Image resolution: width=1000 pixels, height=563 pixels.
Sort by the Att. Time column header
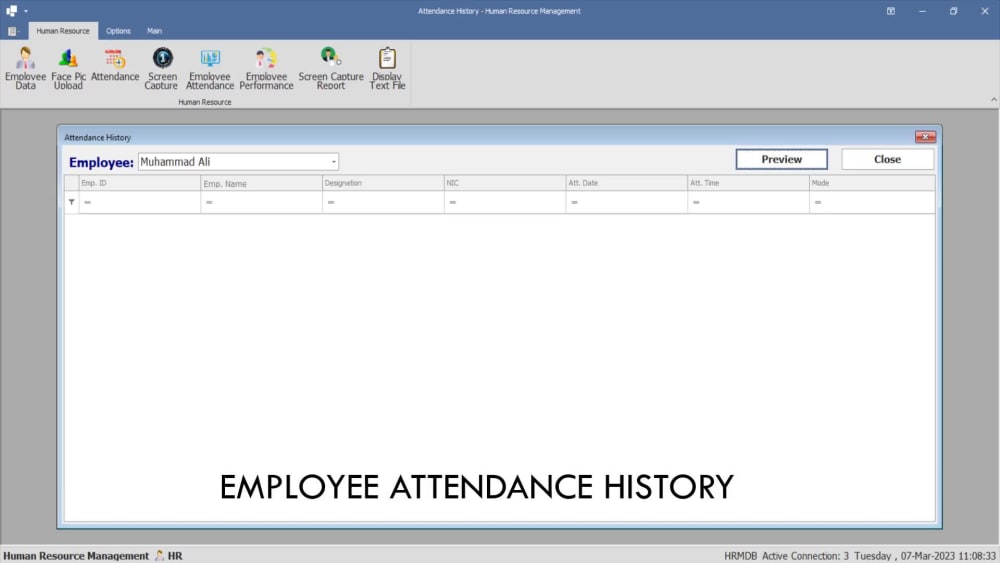748,183
